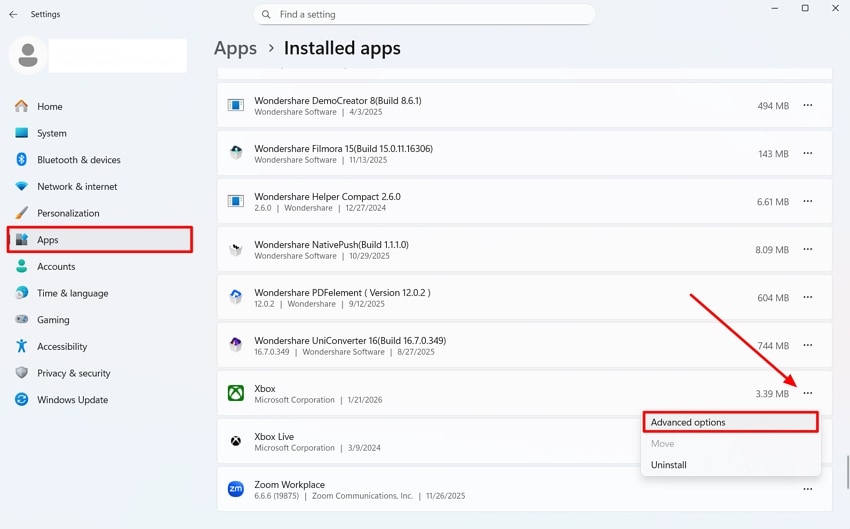Click the Wondershare DemoCreator 8 app icon
The width and height of the screenshot is (850, 529).
[x=236, y=106]
